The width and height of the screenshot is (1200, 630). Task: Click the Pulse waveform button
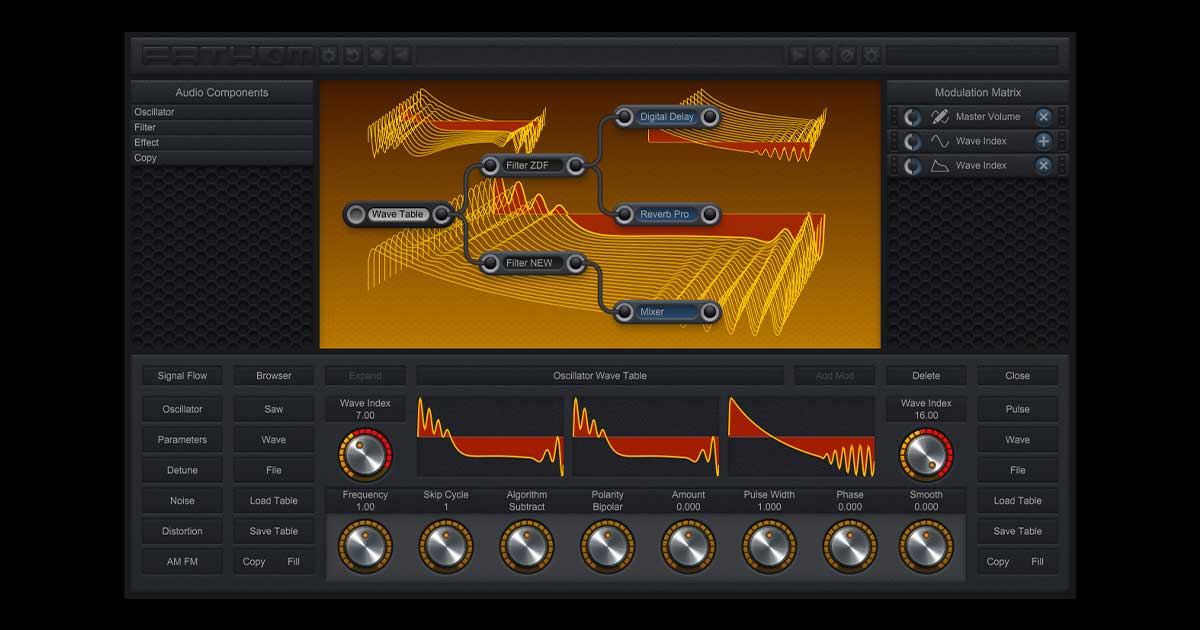click(1018, 409)
